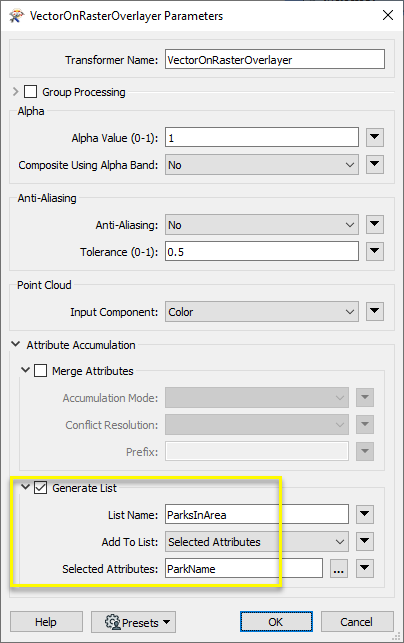404x643 pixels.
Task: Open the Input Component Color dropdown
Action: pyautogui.click(x=262, y=312)
